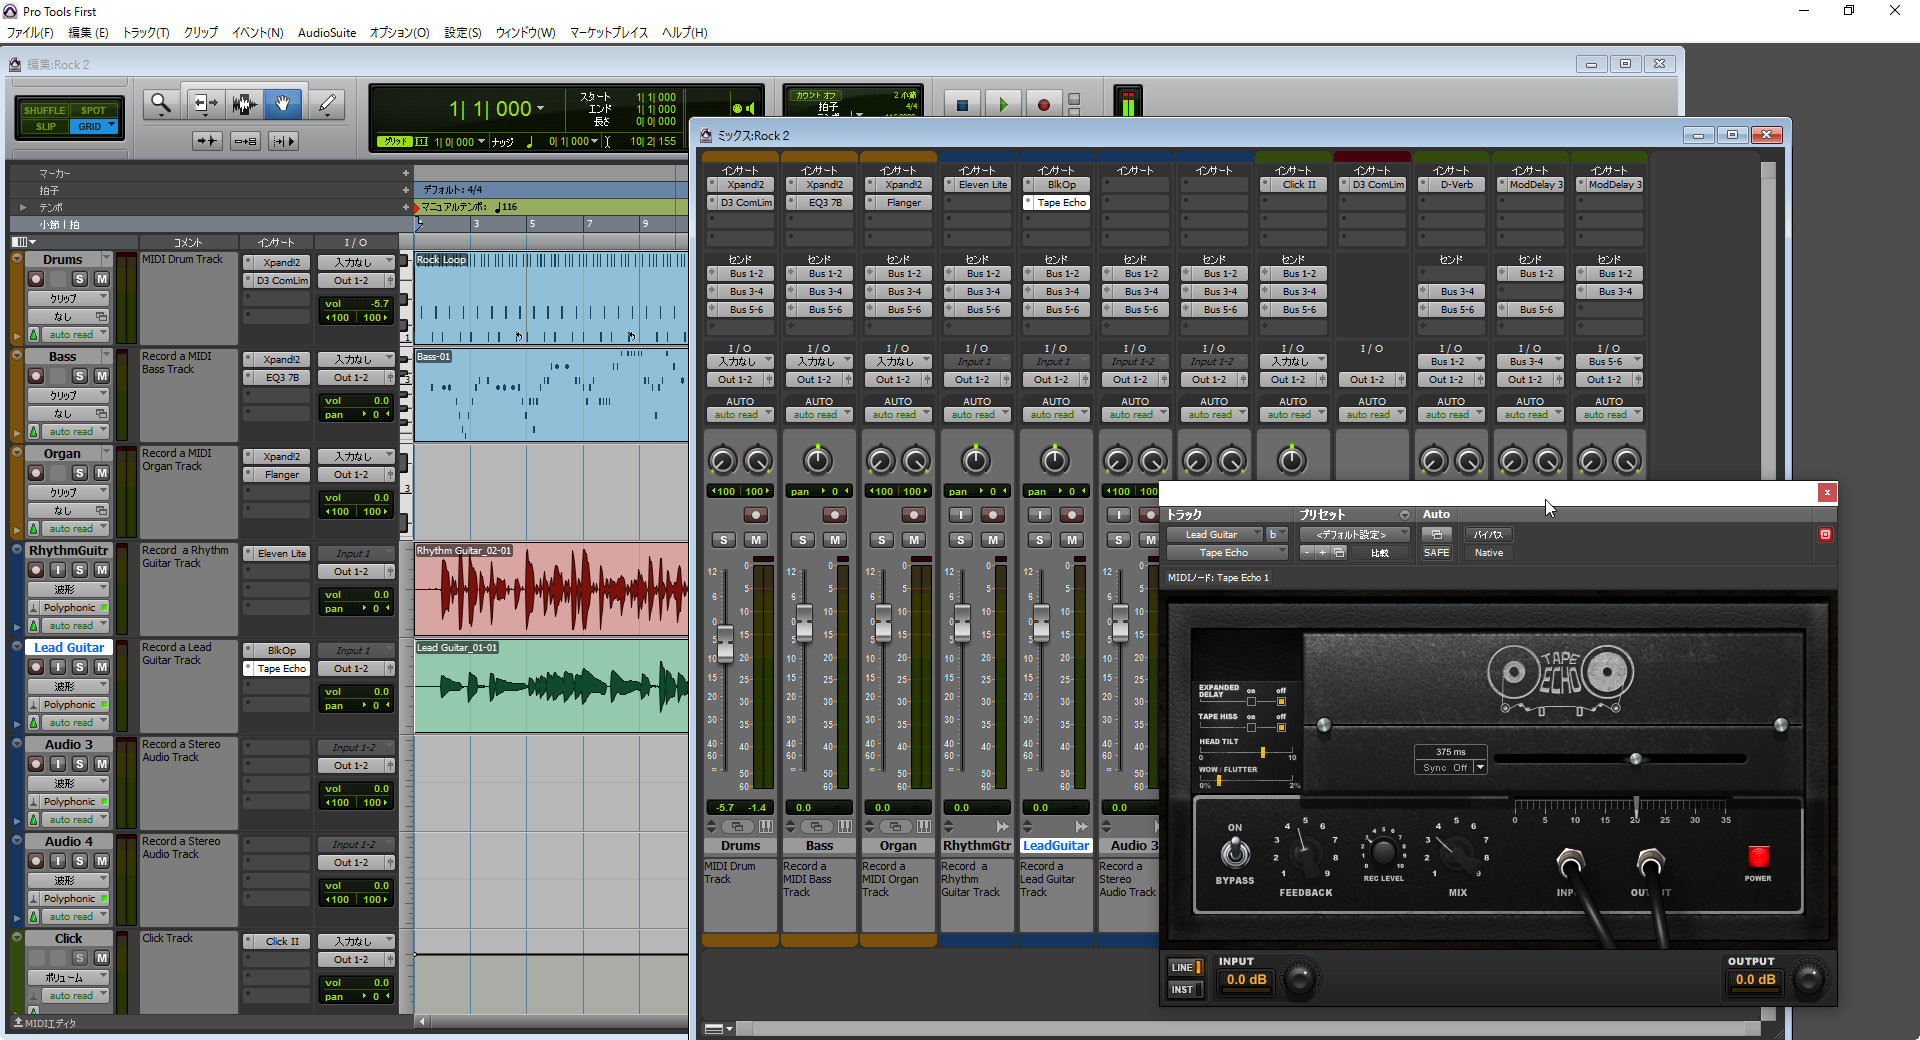Open the オプション(O) menu
Image resolution: width=1920 pixels, height=1040 pixels.
click(399, 33)
